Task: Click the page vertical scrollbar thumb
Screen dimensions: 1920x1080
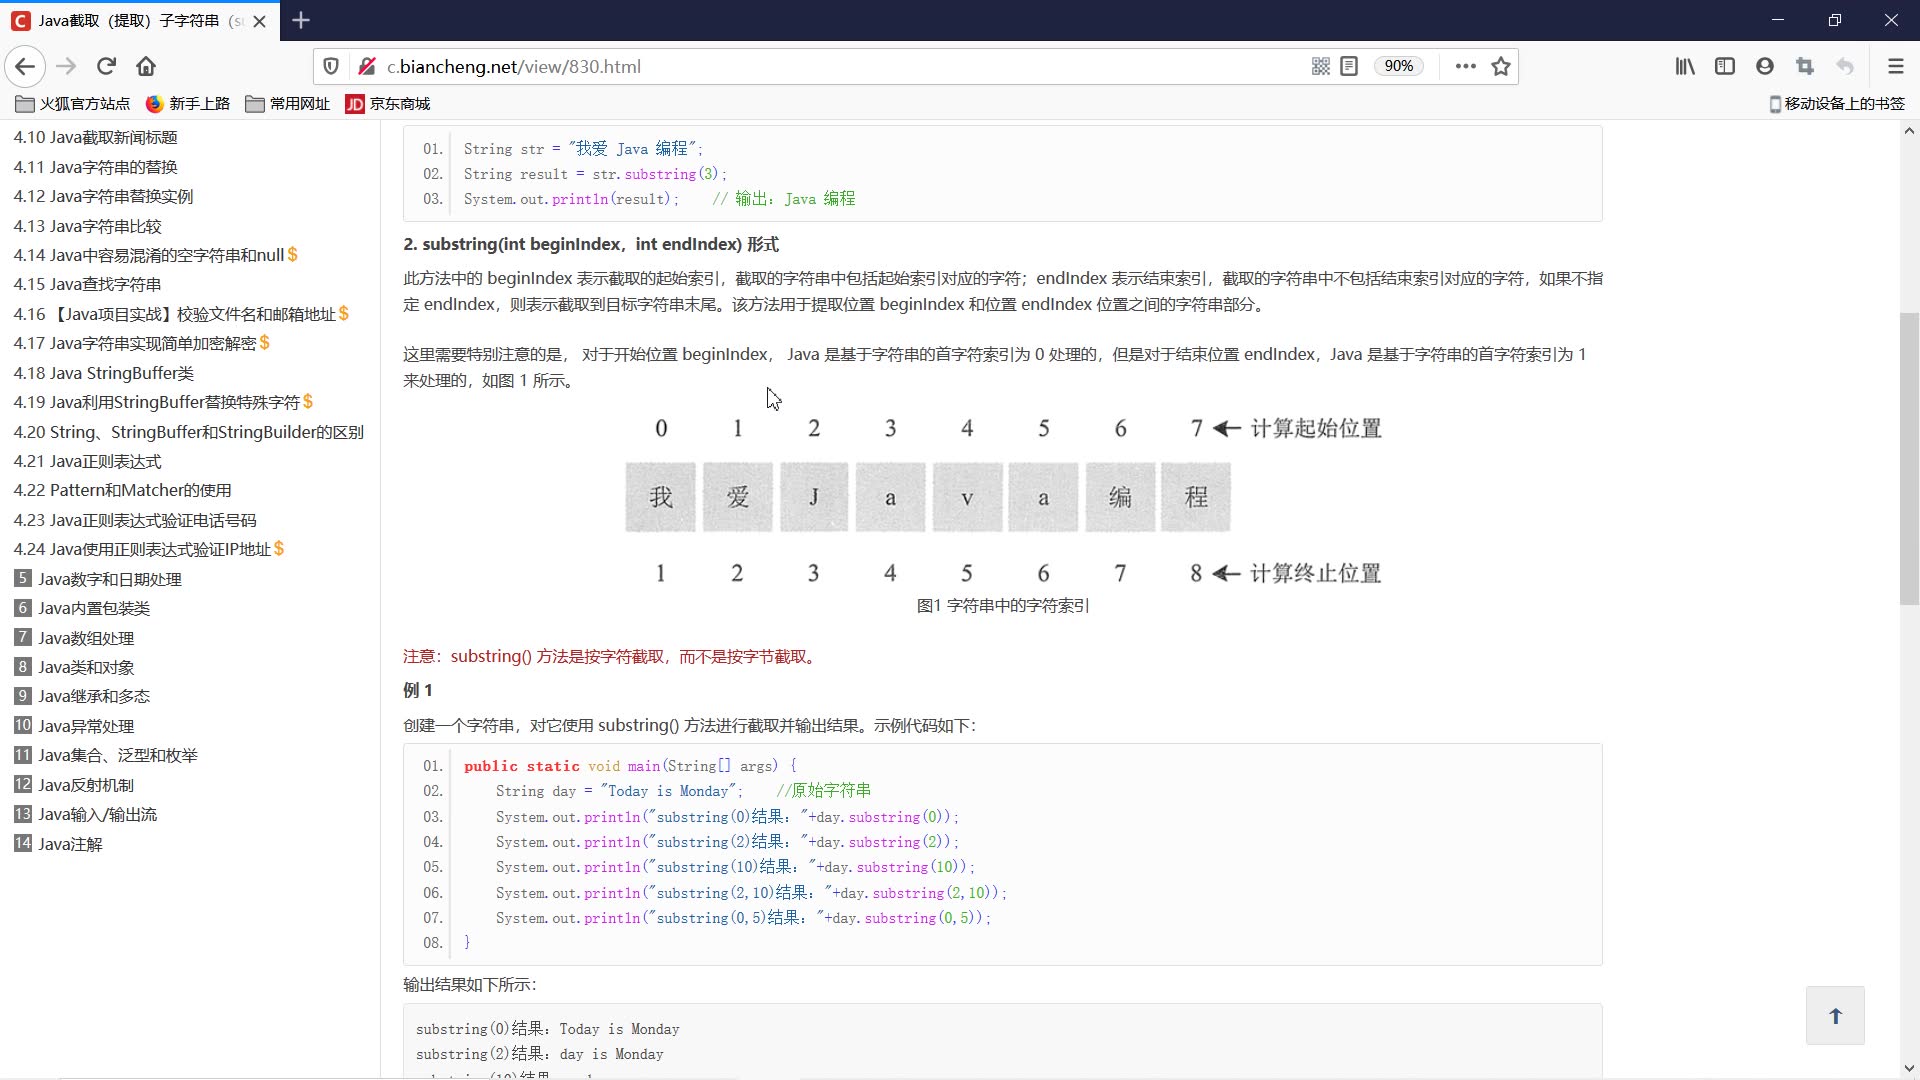Action: coord(1909,459)
